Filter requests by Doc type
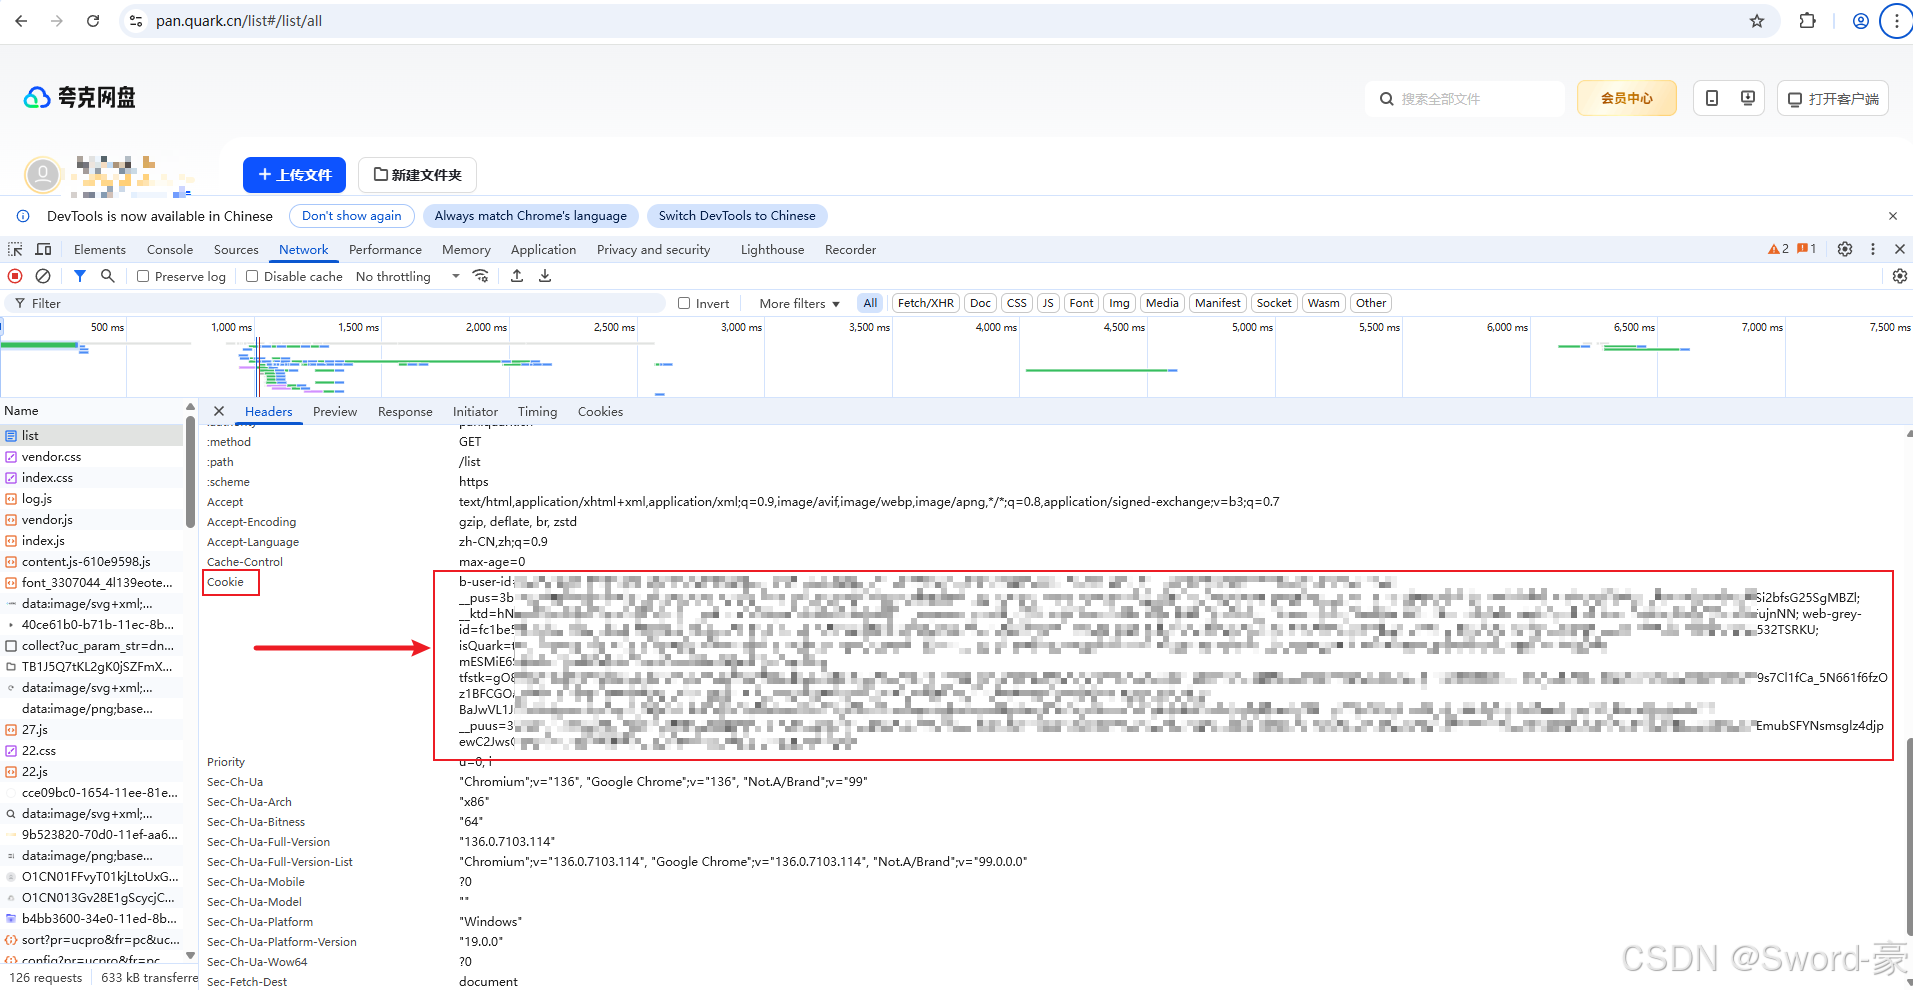Image resolution: width=1913 pixels, height=990 pixels. tap(980, 303)
